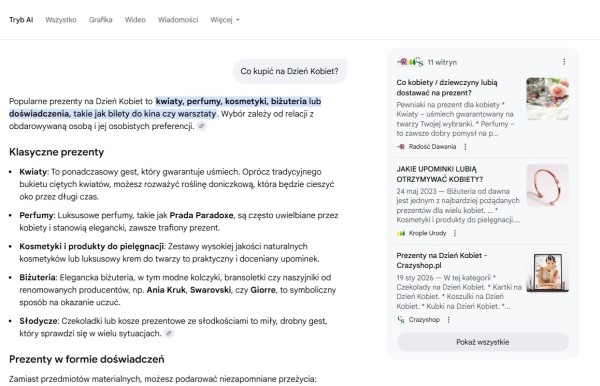Open three-dot menu next to Krople Urody

(455, 233)
